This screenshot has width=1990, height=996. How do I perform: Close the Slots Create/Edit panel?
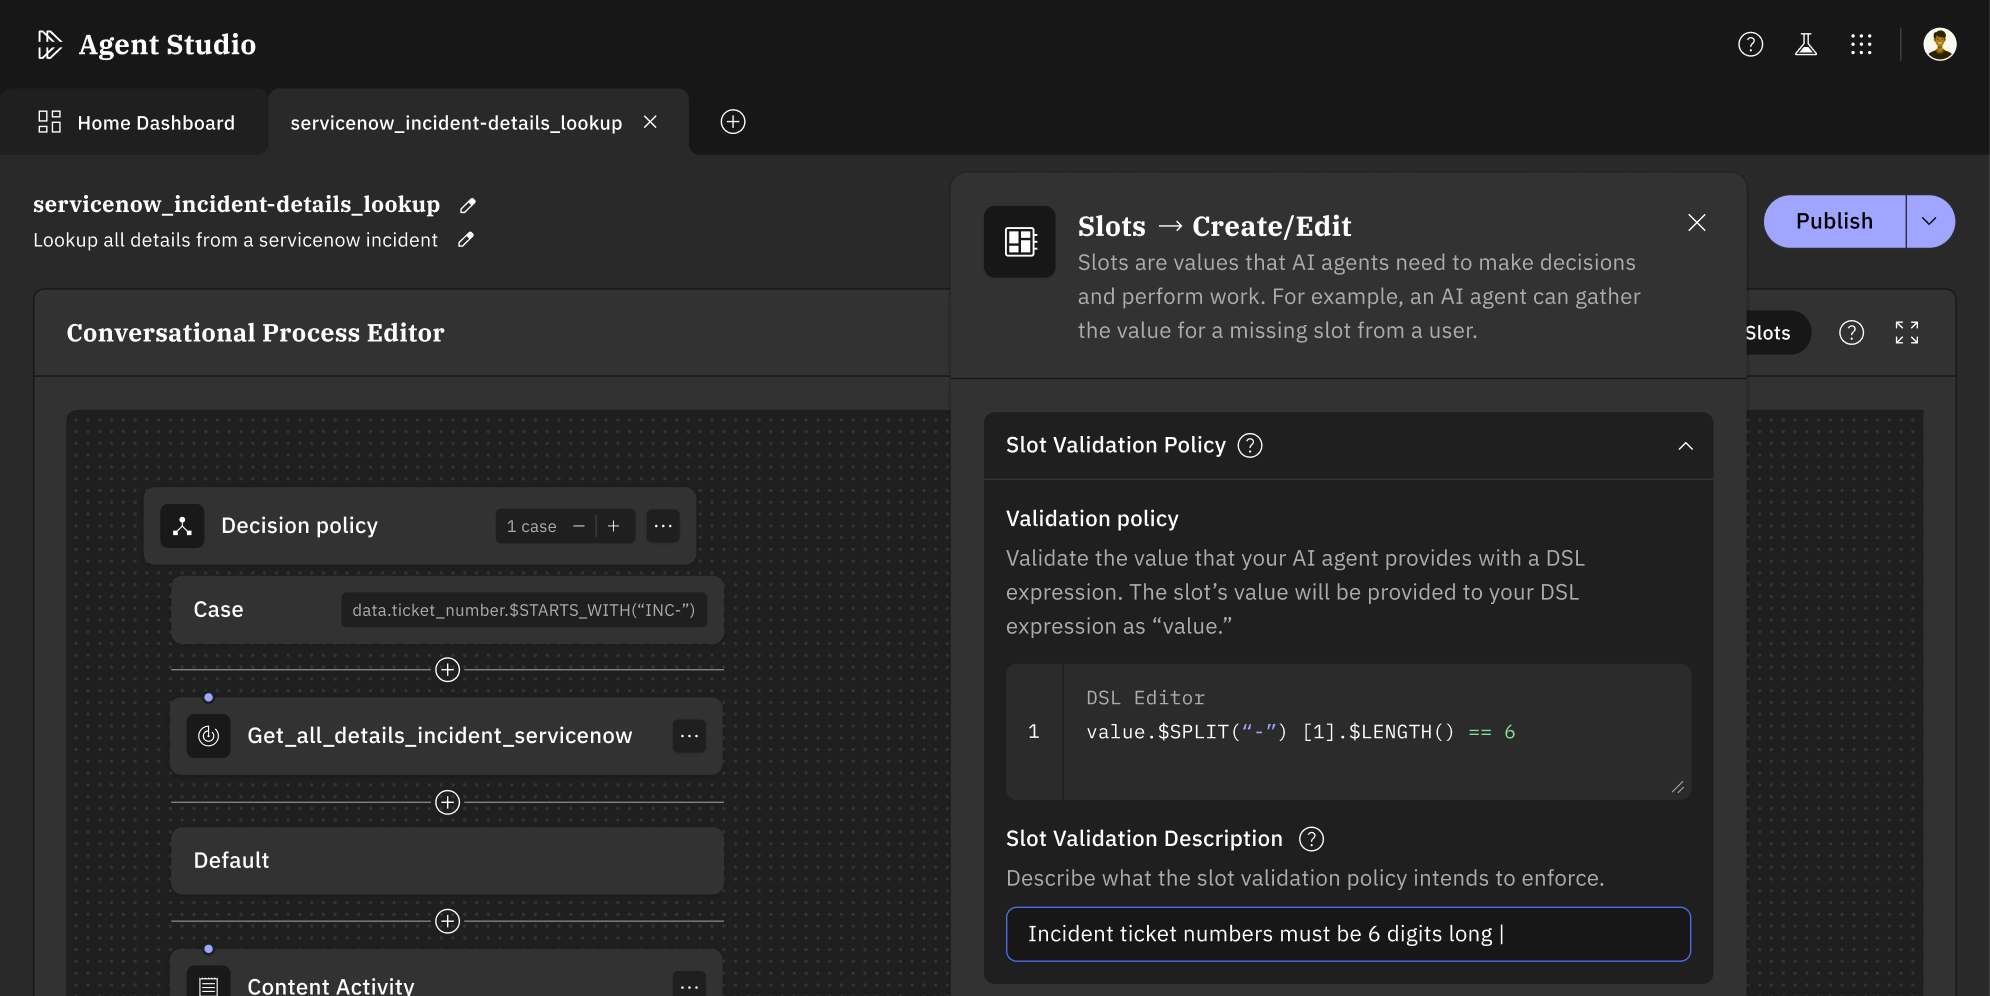pyautogui.click(x=1696, y=223)
